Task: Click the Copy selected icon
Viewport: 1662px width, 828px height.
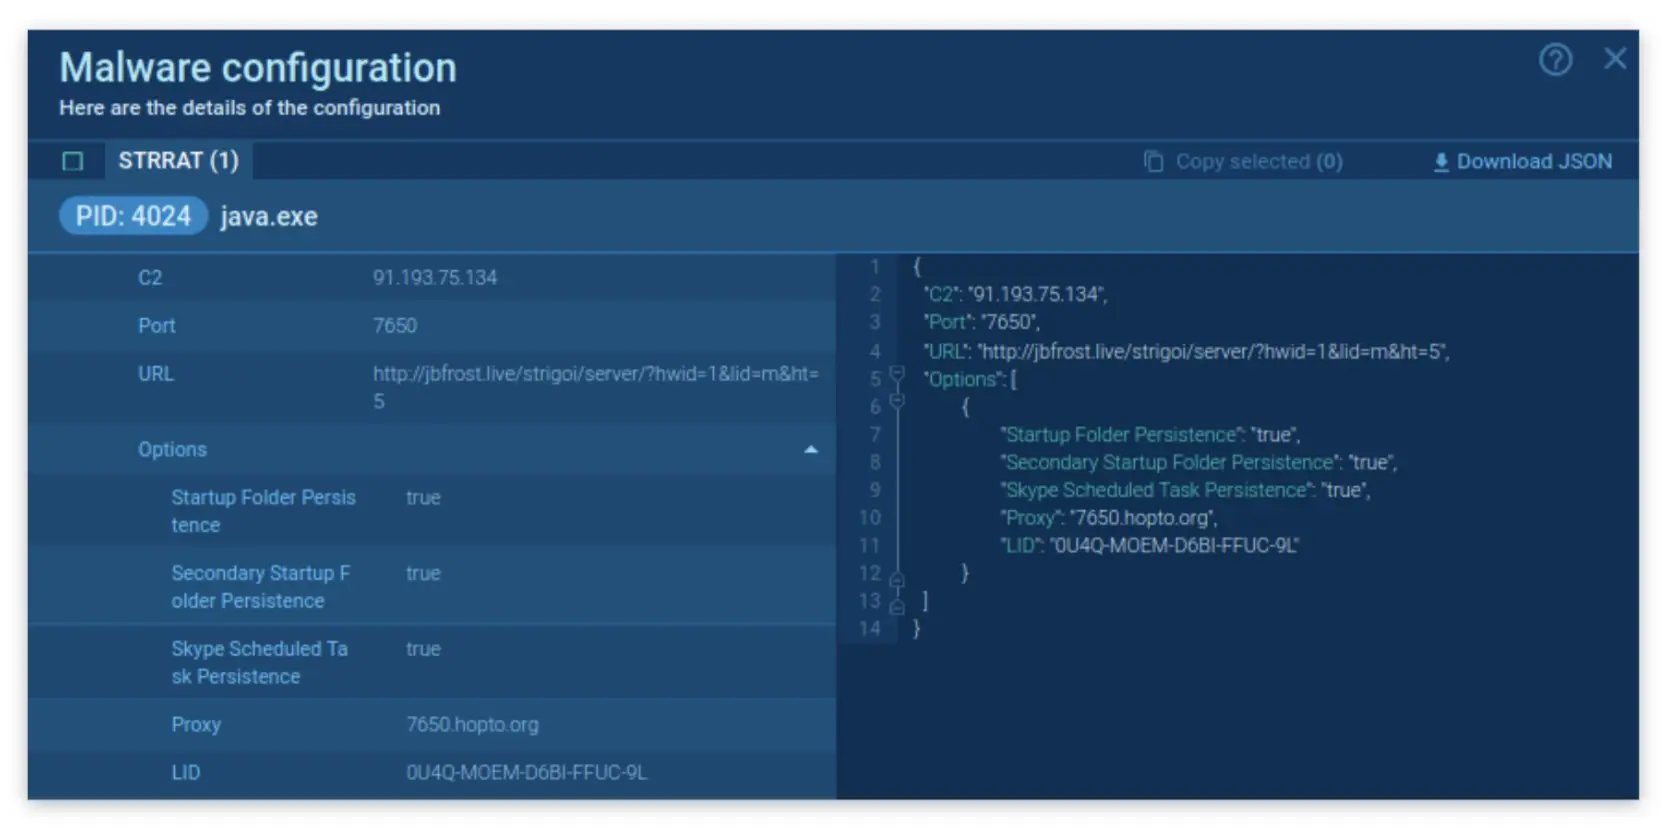Action: [x=1153, y=161]
